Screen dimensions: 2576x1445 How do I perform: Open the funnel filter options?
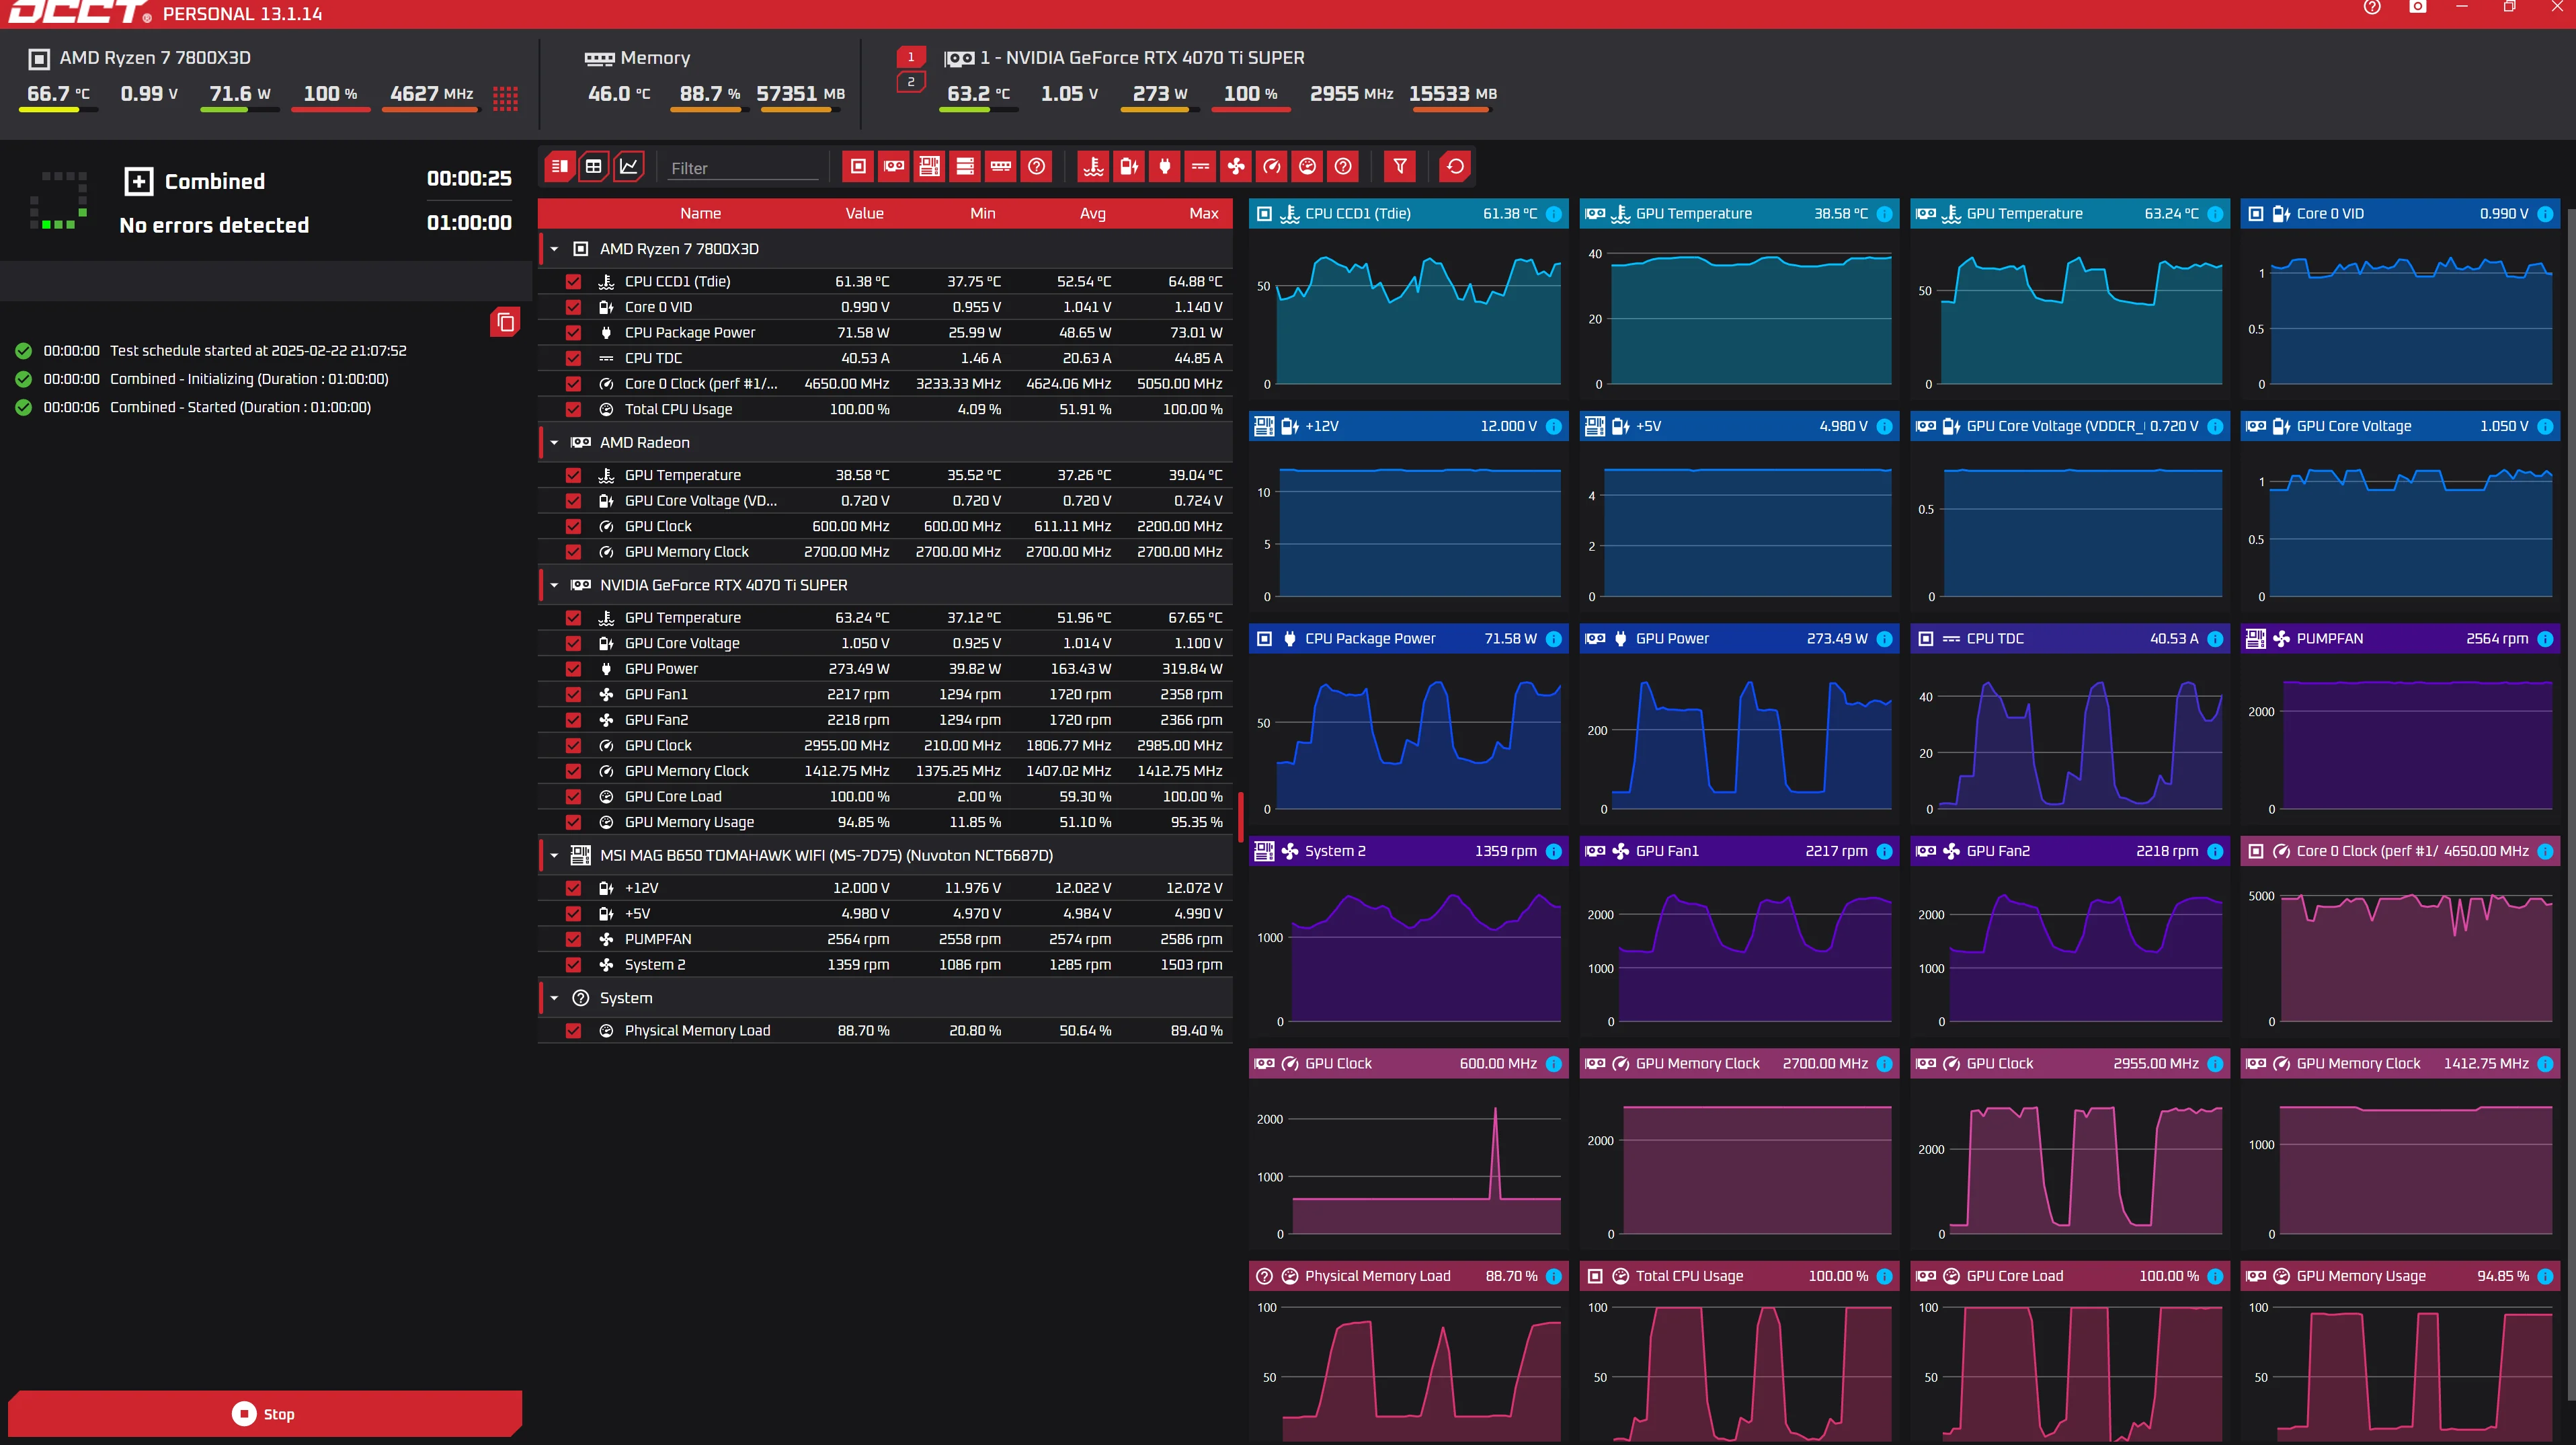[1400, 167]
